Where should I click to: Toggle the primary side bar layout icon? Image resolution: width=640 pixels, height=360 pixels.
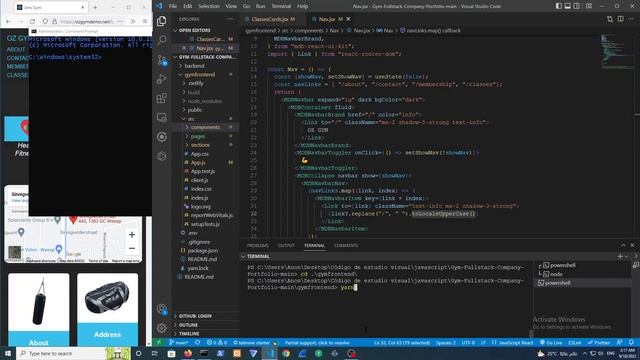pos(558,6)
